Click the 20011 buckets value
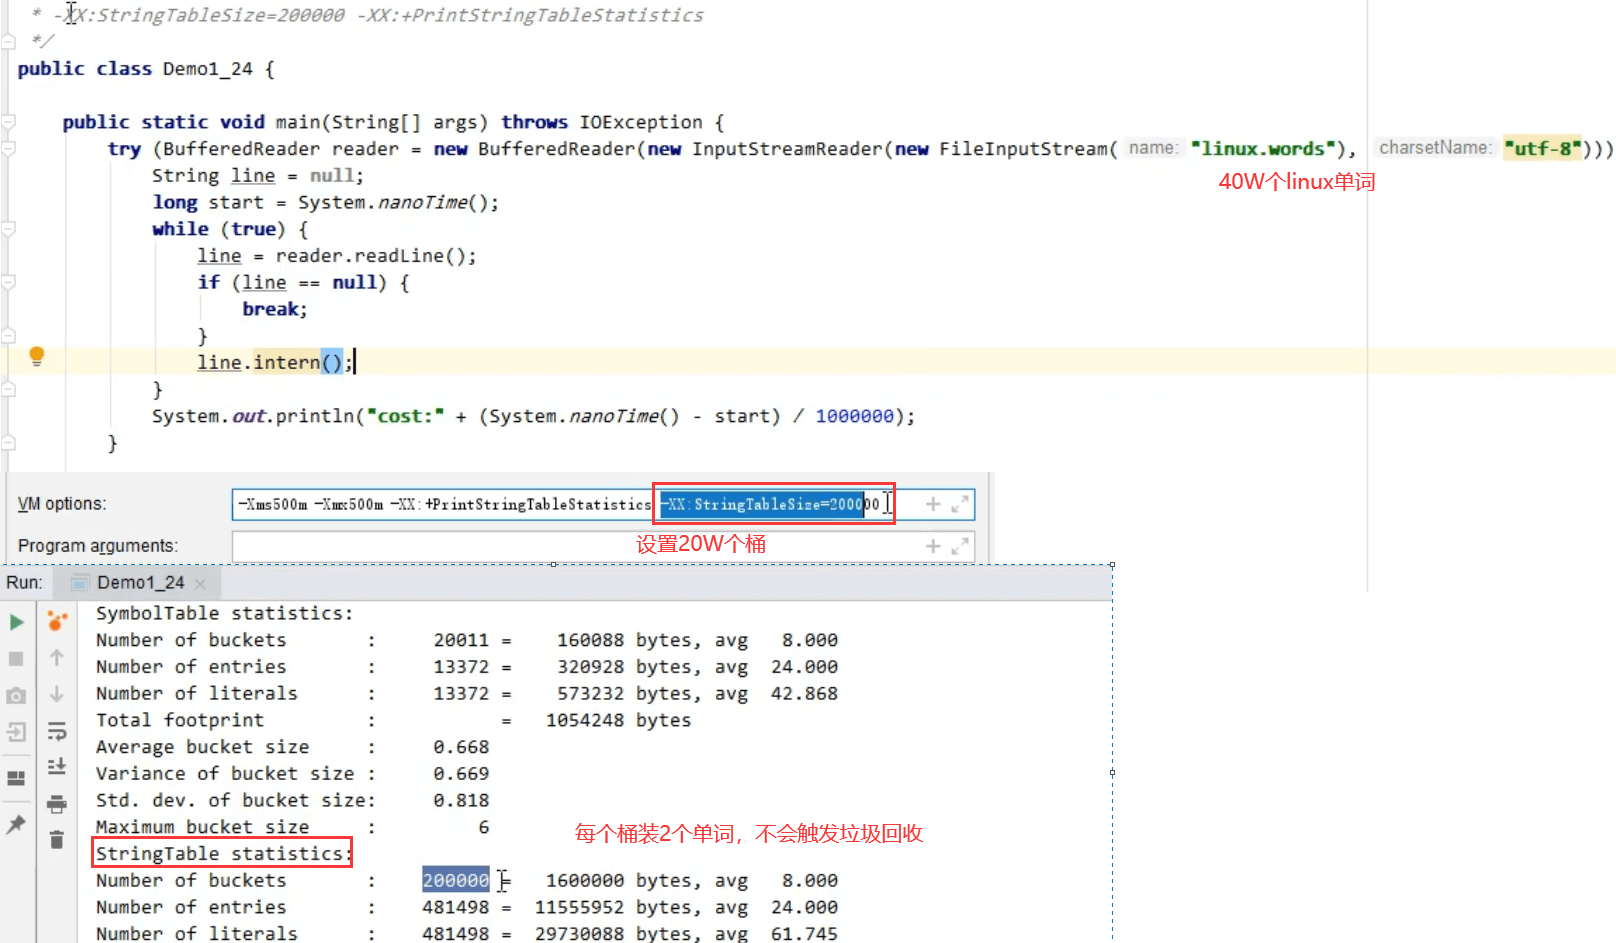The height and width of the screenshot is (943, 1616). (x=461, y=640)
